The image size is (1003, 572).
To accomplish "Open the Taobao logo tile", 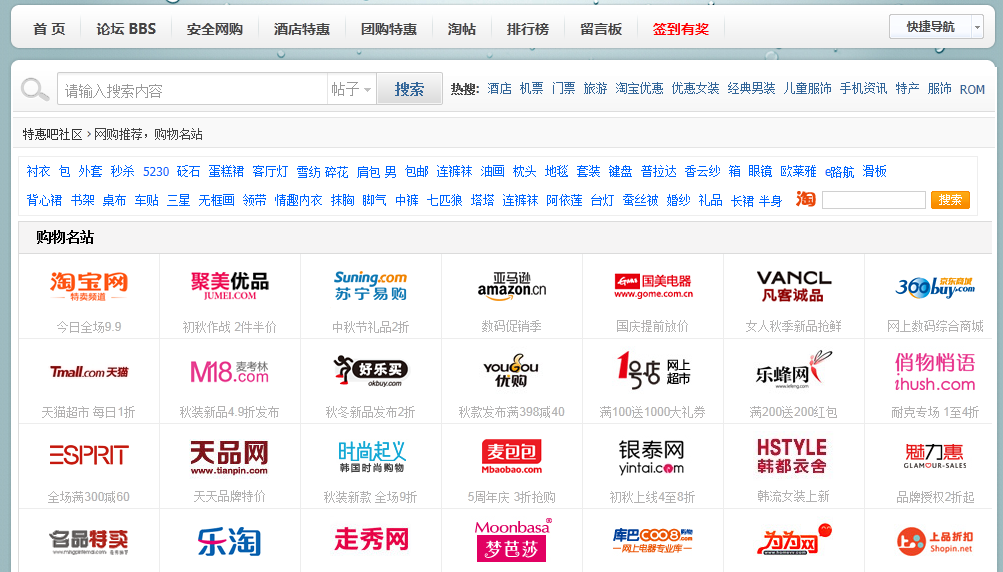I will (x=89, y=286).
